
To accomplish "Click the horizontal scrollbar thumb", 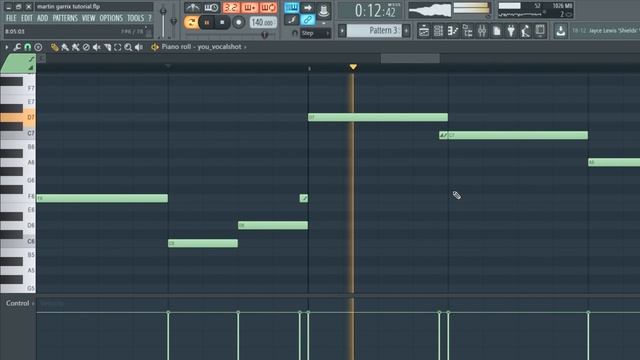I will coord(410,58).
